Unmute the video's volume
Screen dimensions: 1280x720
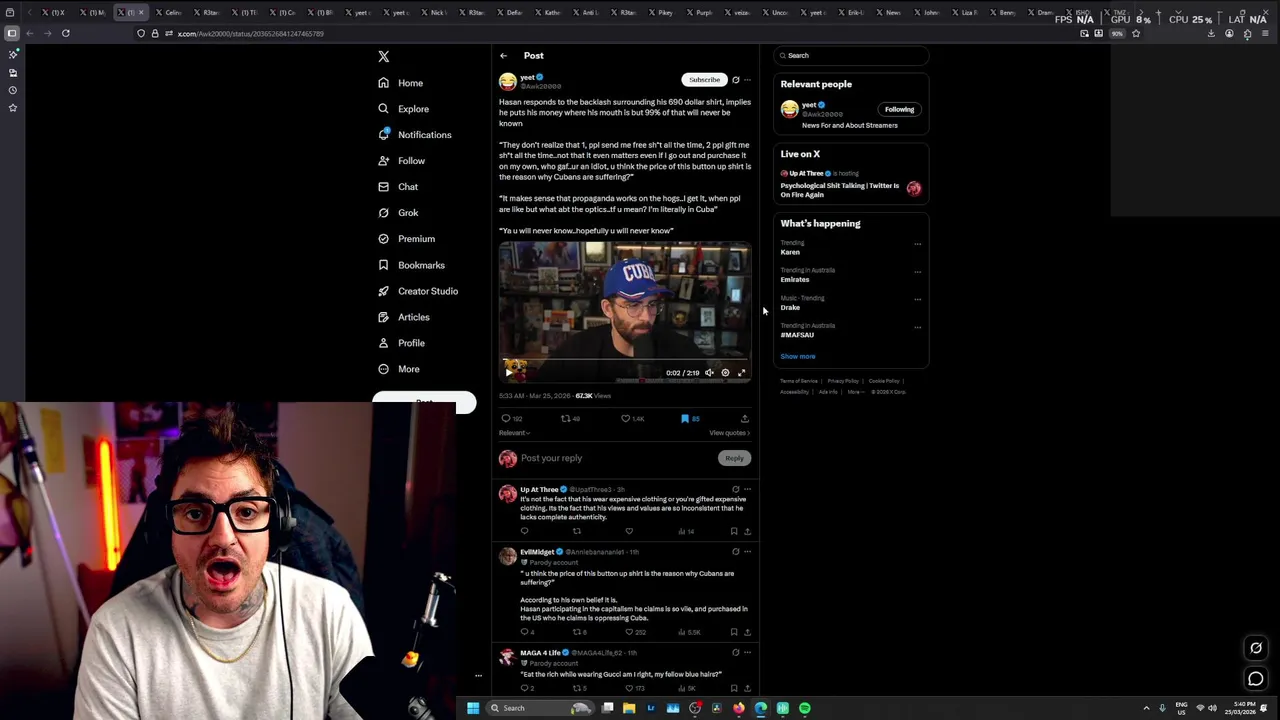(x=709, y=373)
